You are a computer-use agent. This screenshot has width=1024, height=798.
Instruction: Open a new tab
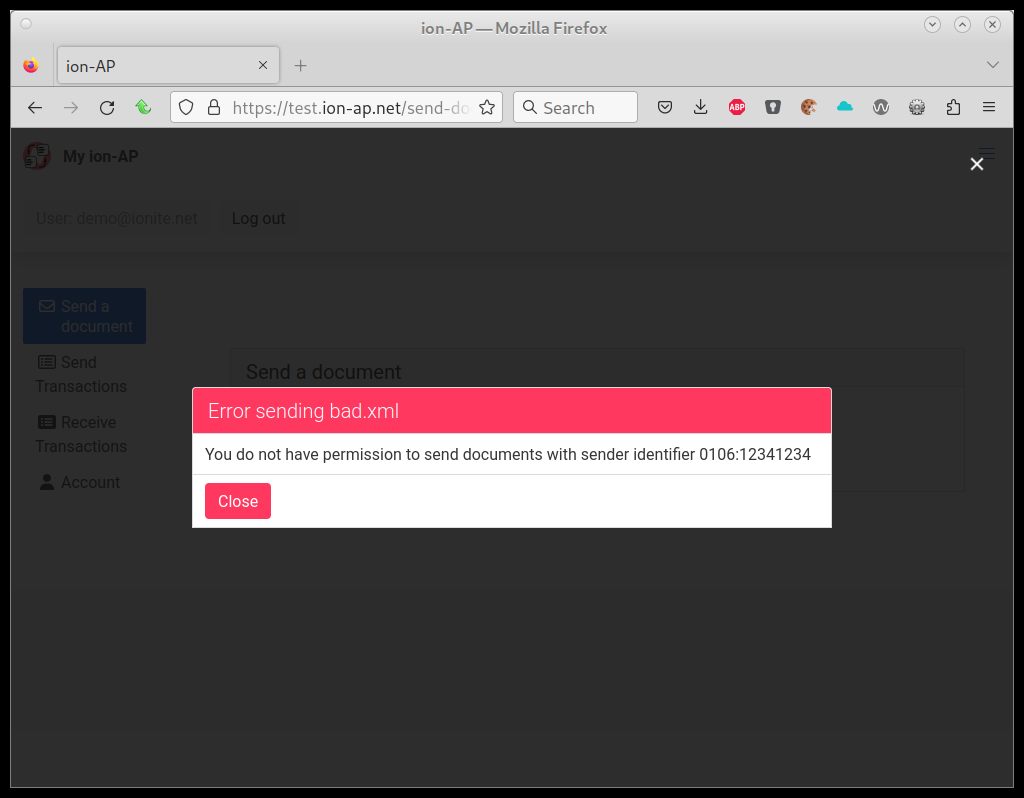point(300,65)
